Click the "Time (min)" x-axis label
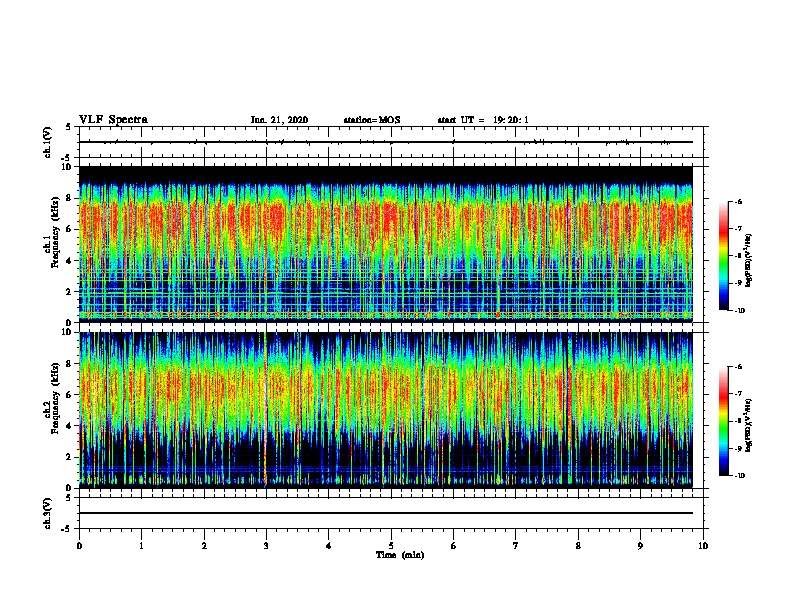This screenshot has height=612, width=792. coord(400,555)
